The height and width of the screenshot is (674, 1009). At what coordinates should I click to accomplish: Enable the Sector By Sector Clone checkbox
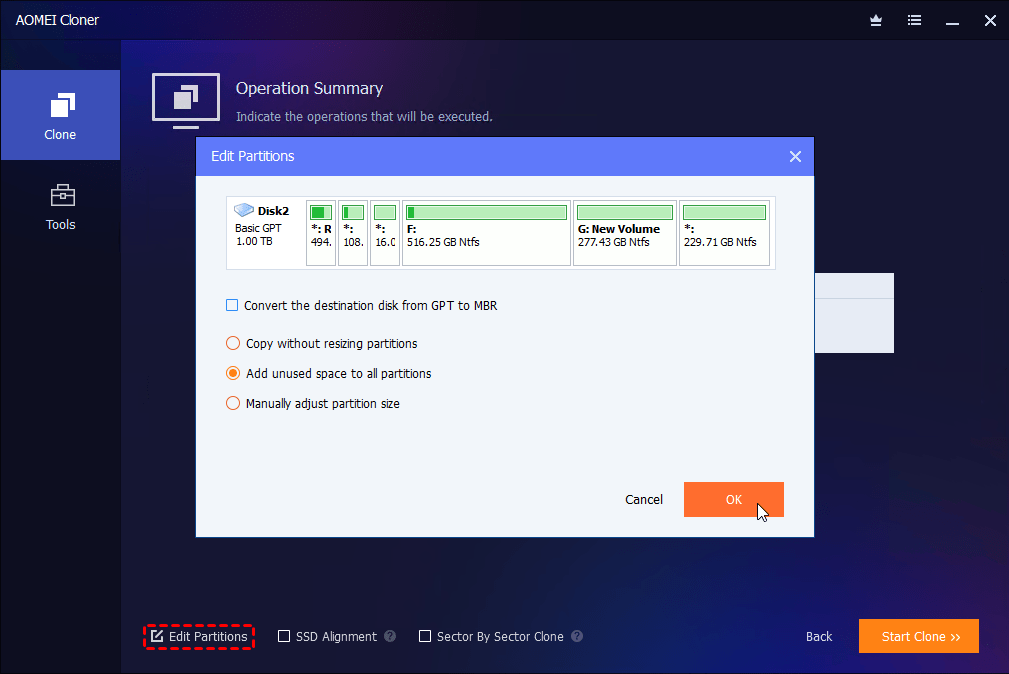click(425, 637)
